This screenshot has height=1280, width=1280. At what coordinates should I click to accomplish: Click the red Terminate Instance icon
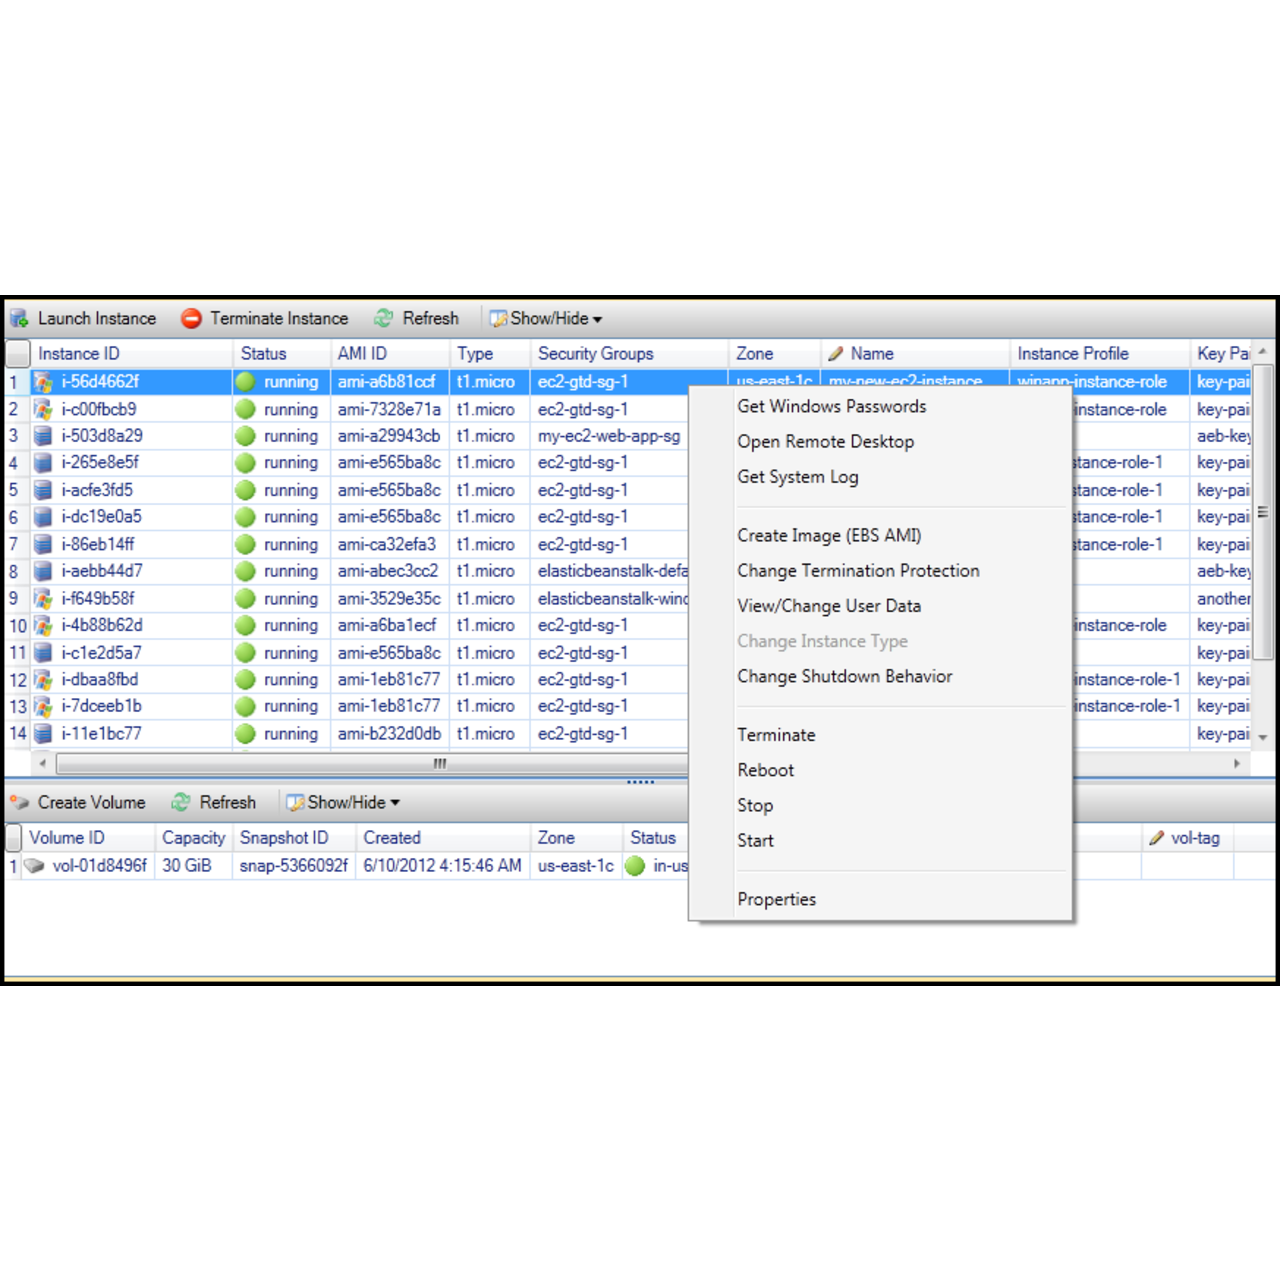[190, 318]
